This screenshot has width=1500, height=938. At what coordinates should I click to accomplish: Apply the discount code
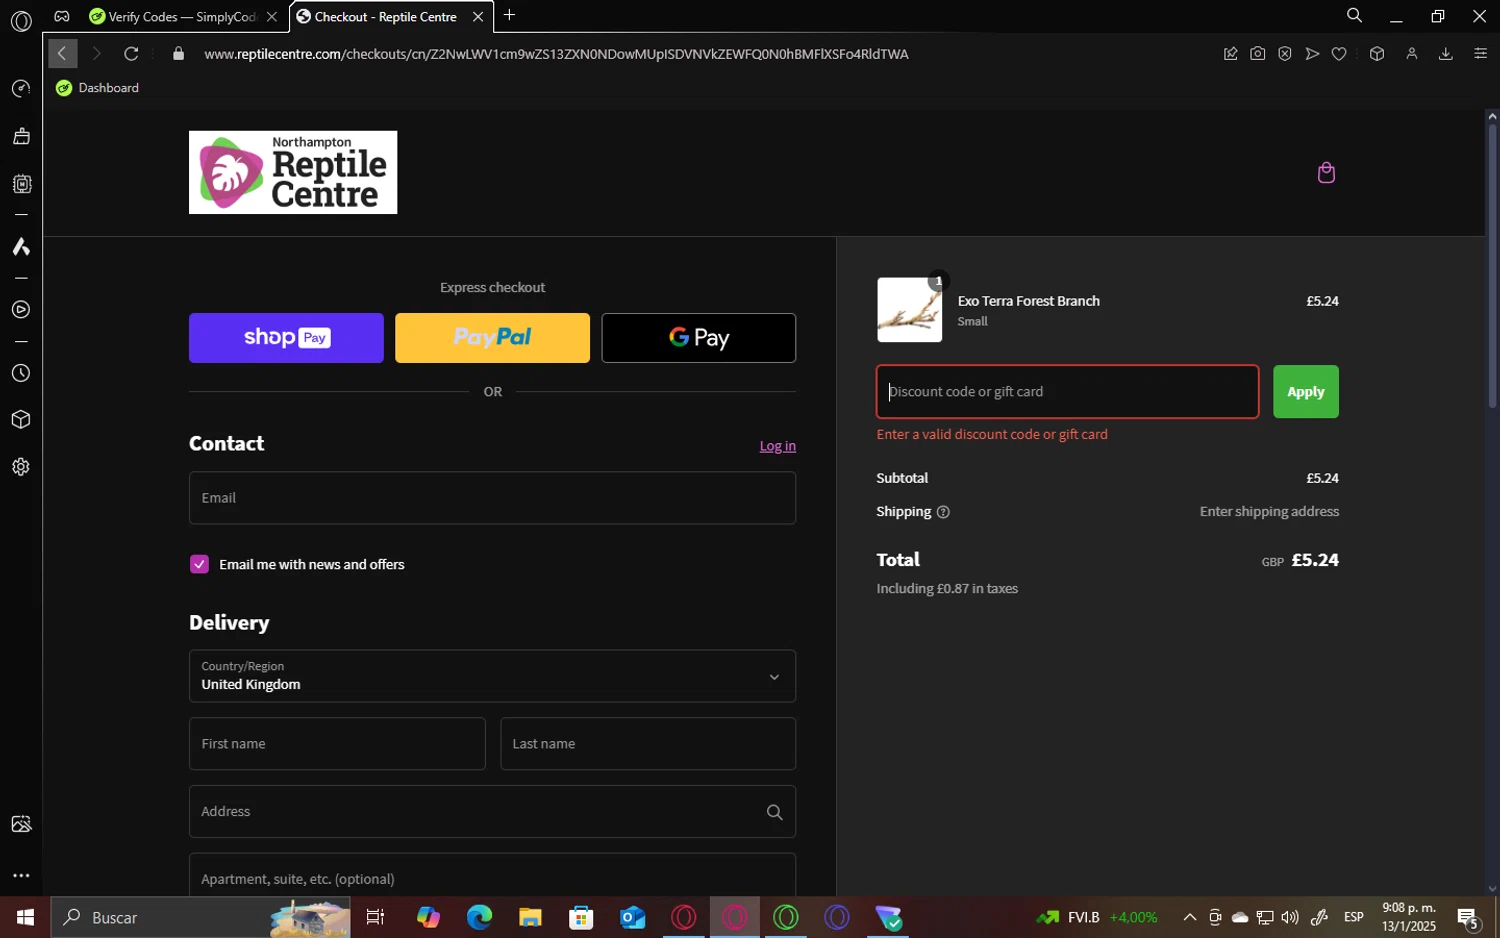point(1305,392)
